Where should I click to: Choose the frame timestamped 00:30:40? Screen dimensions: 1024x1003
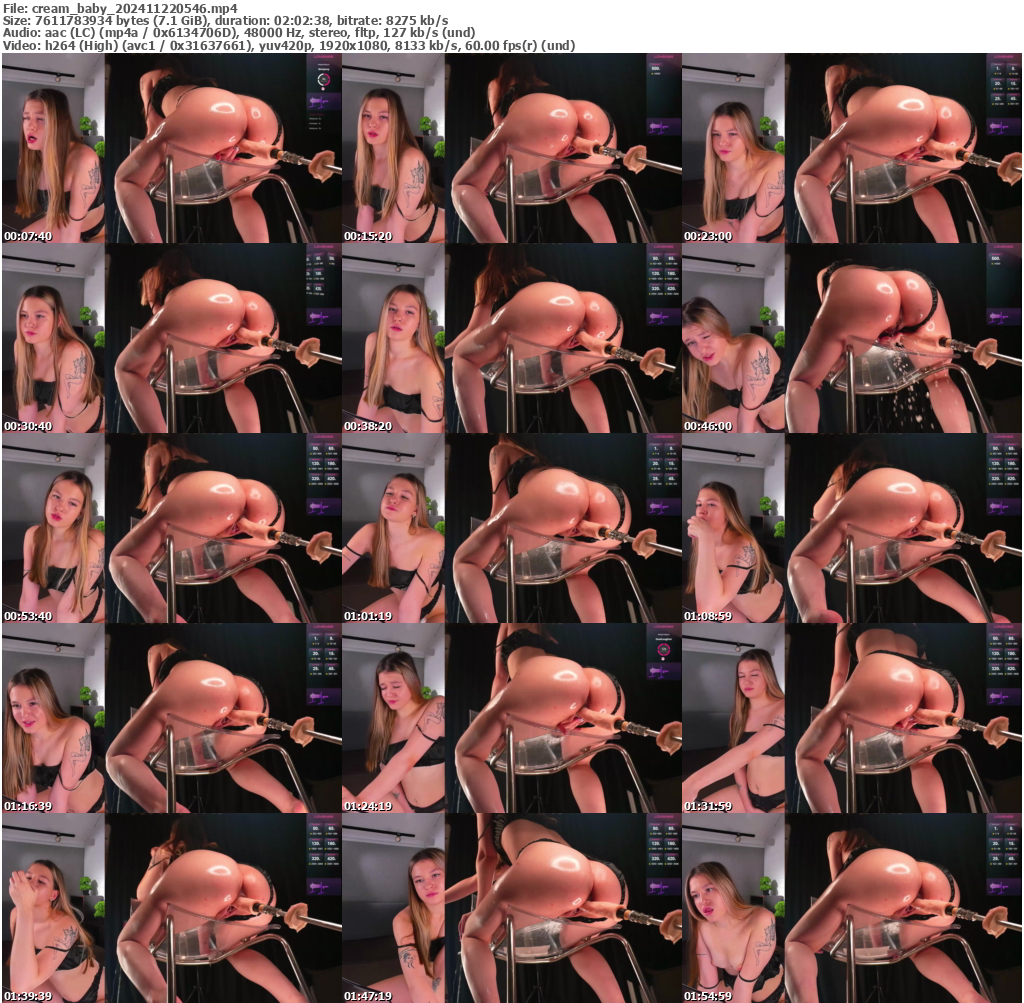pyautogui.click(x=171, y=338)
